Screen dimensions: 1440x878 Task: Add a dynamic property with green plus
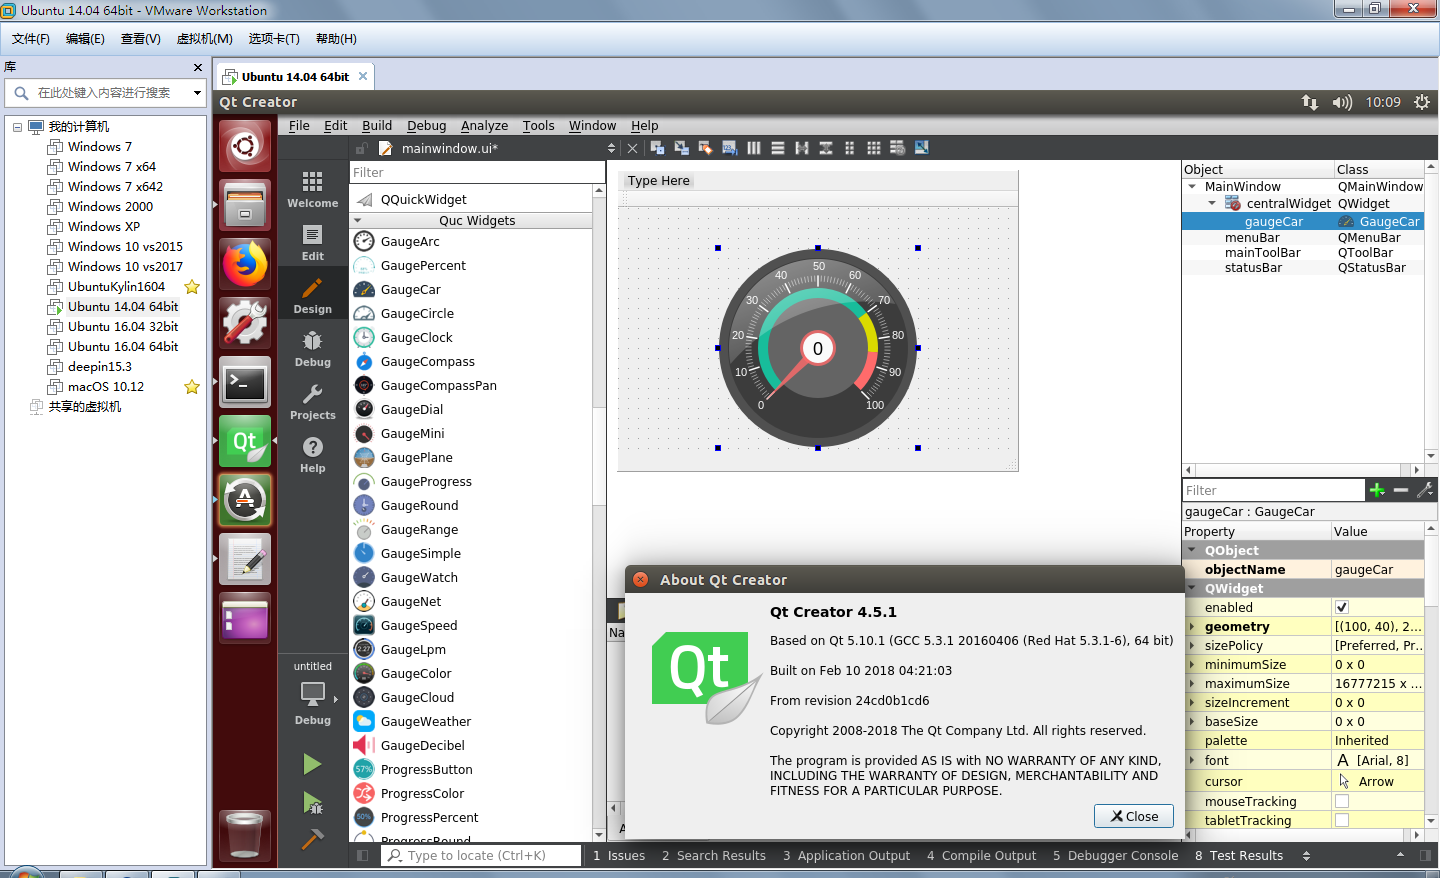click(1377, 490)
